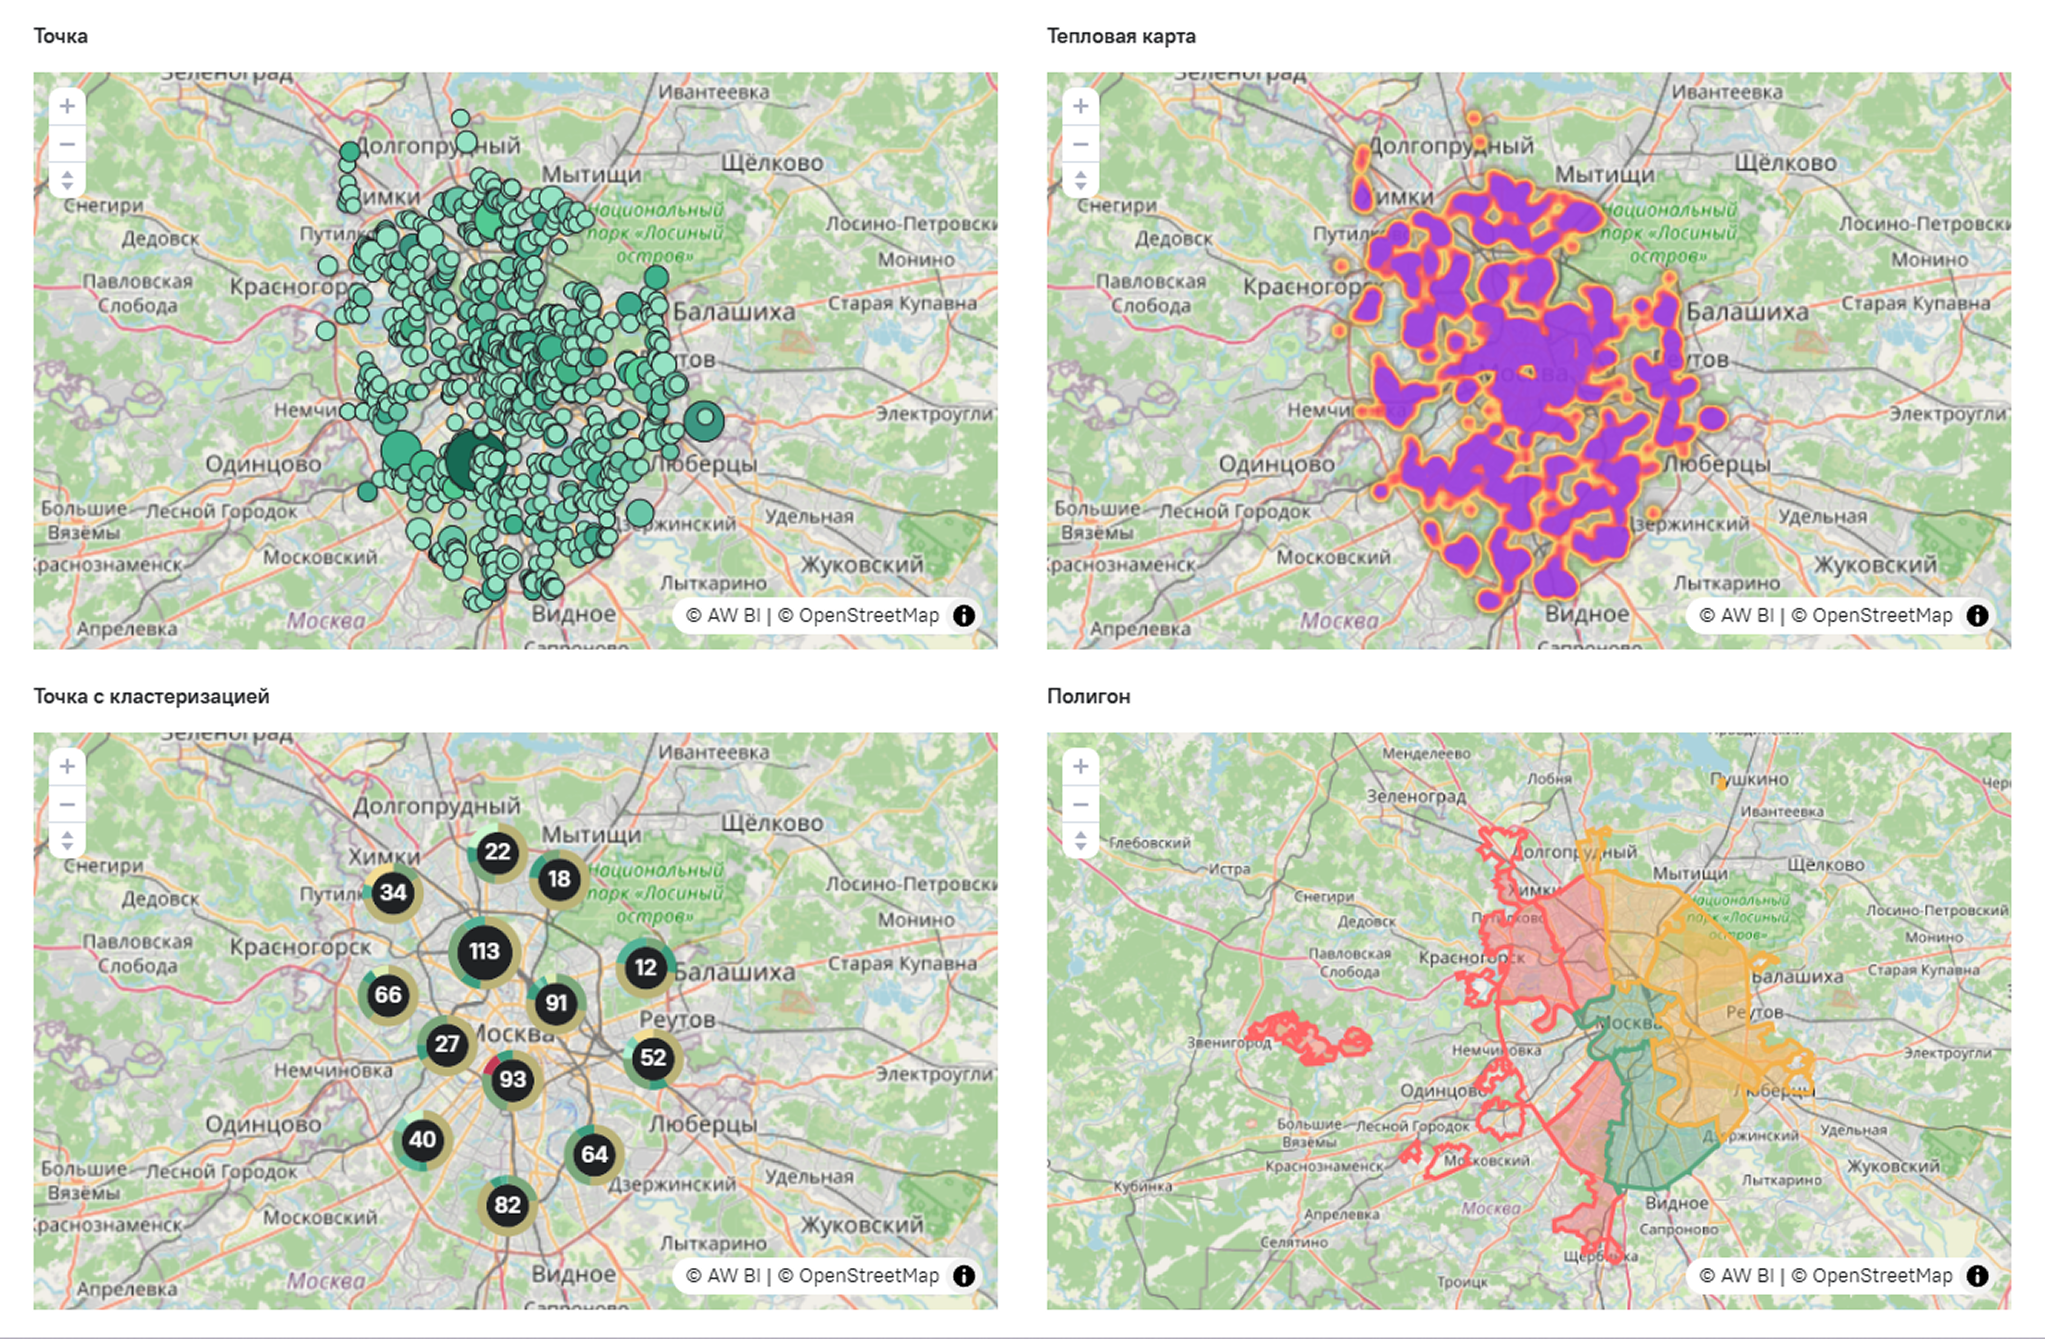Viewport: 2045px width, 1339px height.
Task: Click the cluster marker labeled 18
Action: coord(559,880)
